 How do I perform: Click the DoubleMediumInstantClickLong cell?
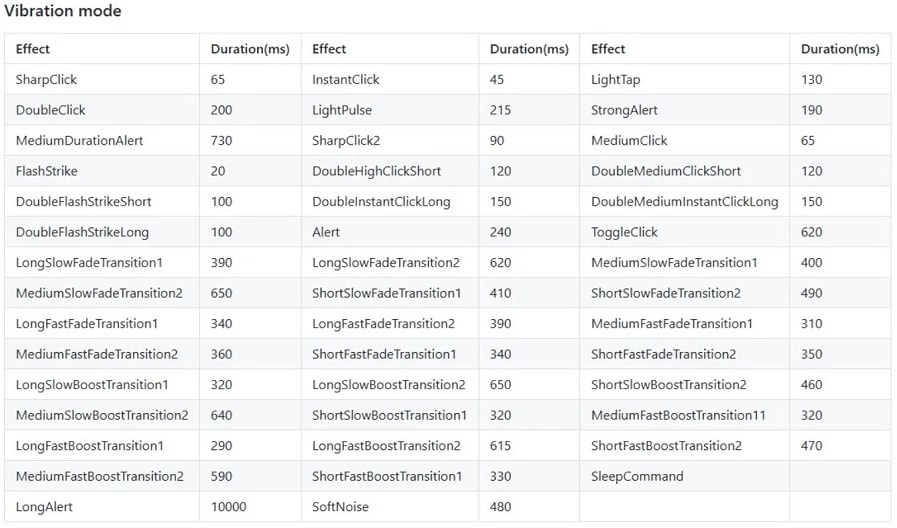tap(684, 202)
